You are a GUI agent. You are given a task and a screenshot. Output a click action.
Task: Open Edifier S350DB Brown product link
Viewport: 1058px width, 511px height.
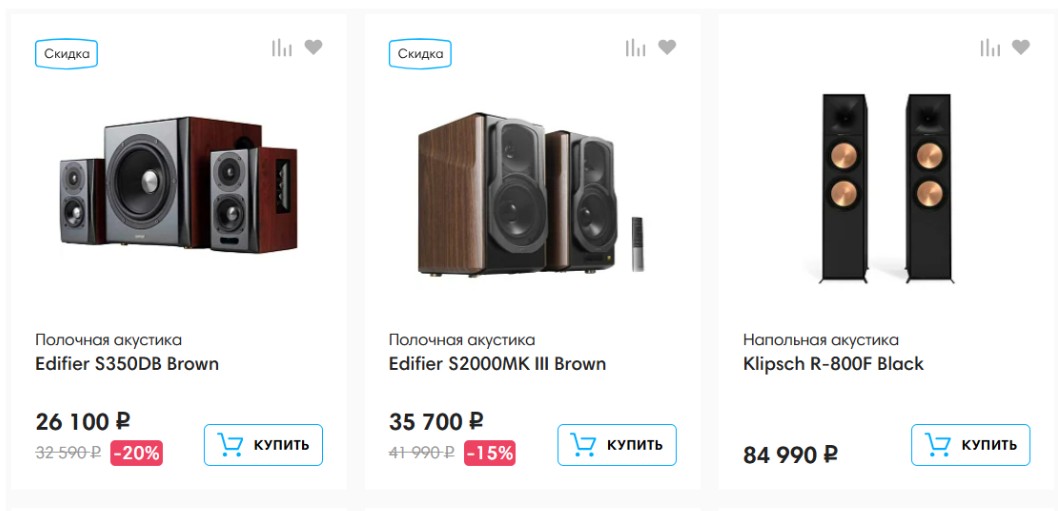[x=127, y=364]
